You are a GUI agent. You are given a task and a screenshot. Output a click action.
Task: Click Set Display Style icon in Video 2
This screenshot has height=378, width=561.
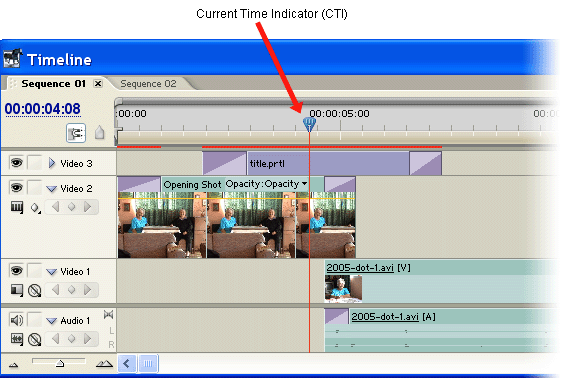tap(16, 207)
